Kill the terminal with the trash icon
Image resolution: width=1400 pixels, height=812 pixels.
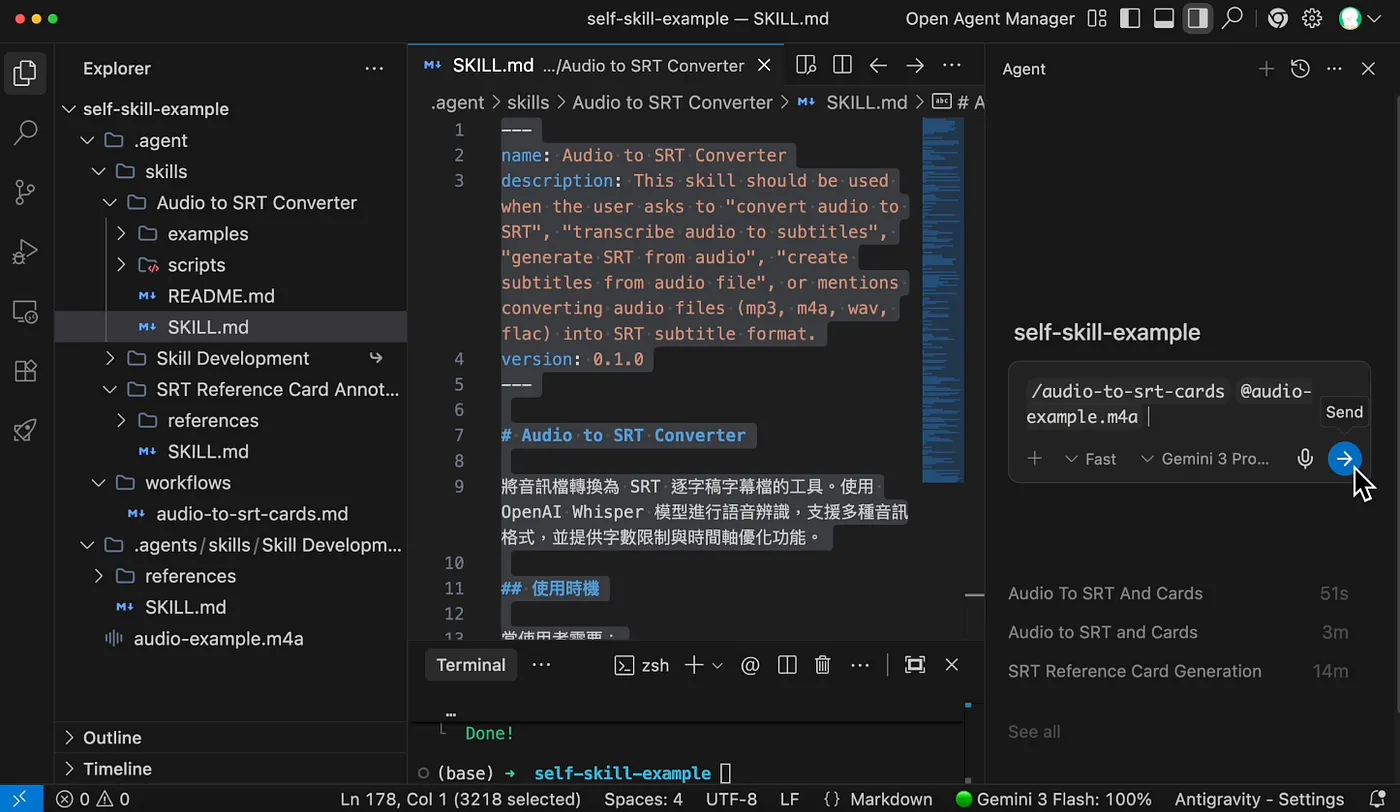point(822,665)
